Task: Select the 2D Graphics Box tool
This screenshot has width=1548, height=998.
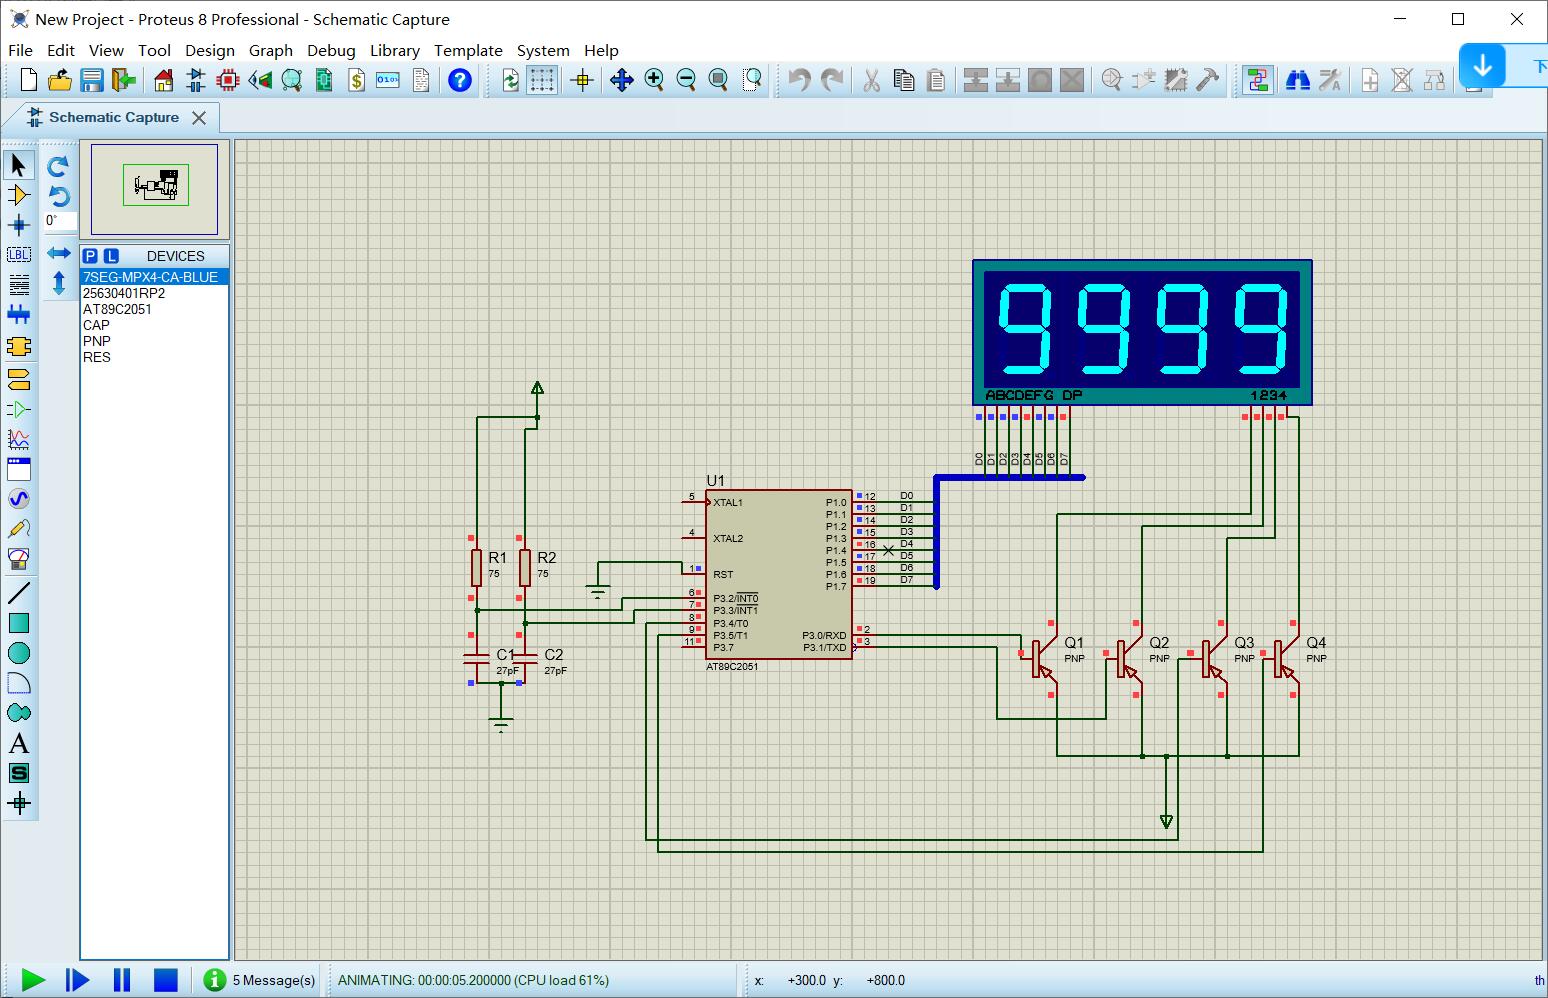Action: [19, 623]
